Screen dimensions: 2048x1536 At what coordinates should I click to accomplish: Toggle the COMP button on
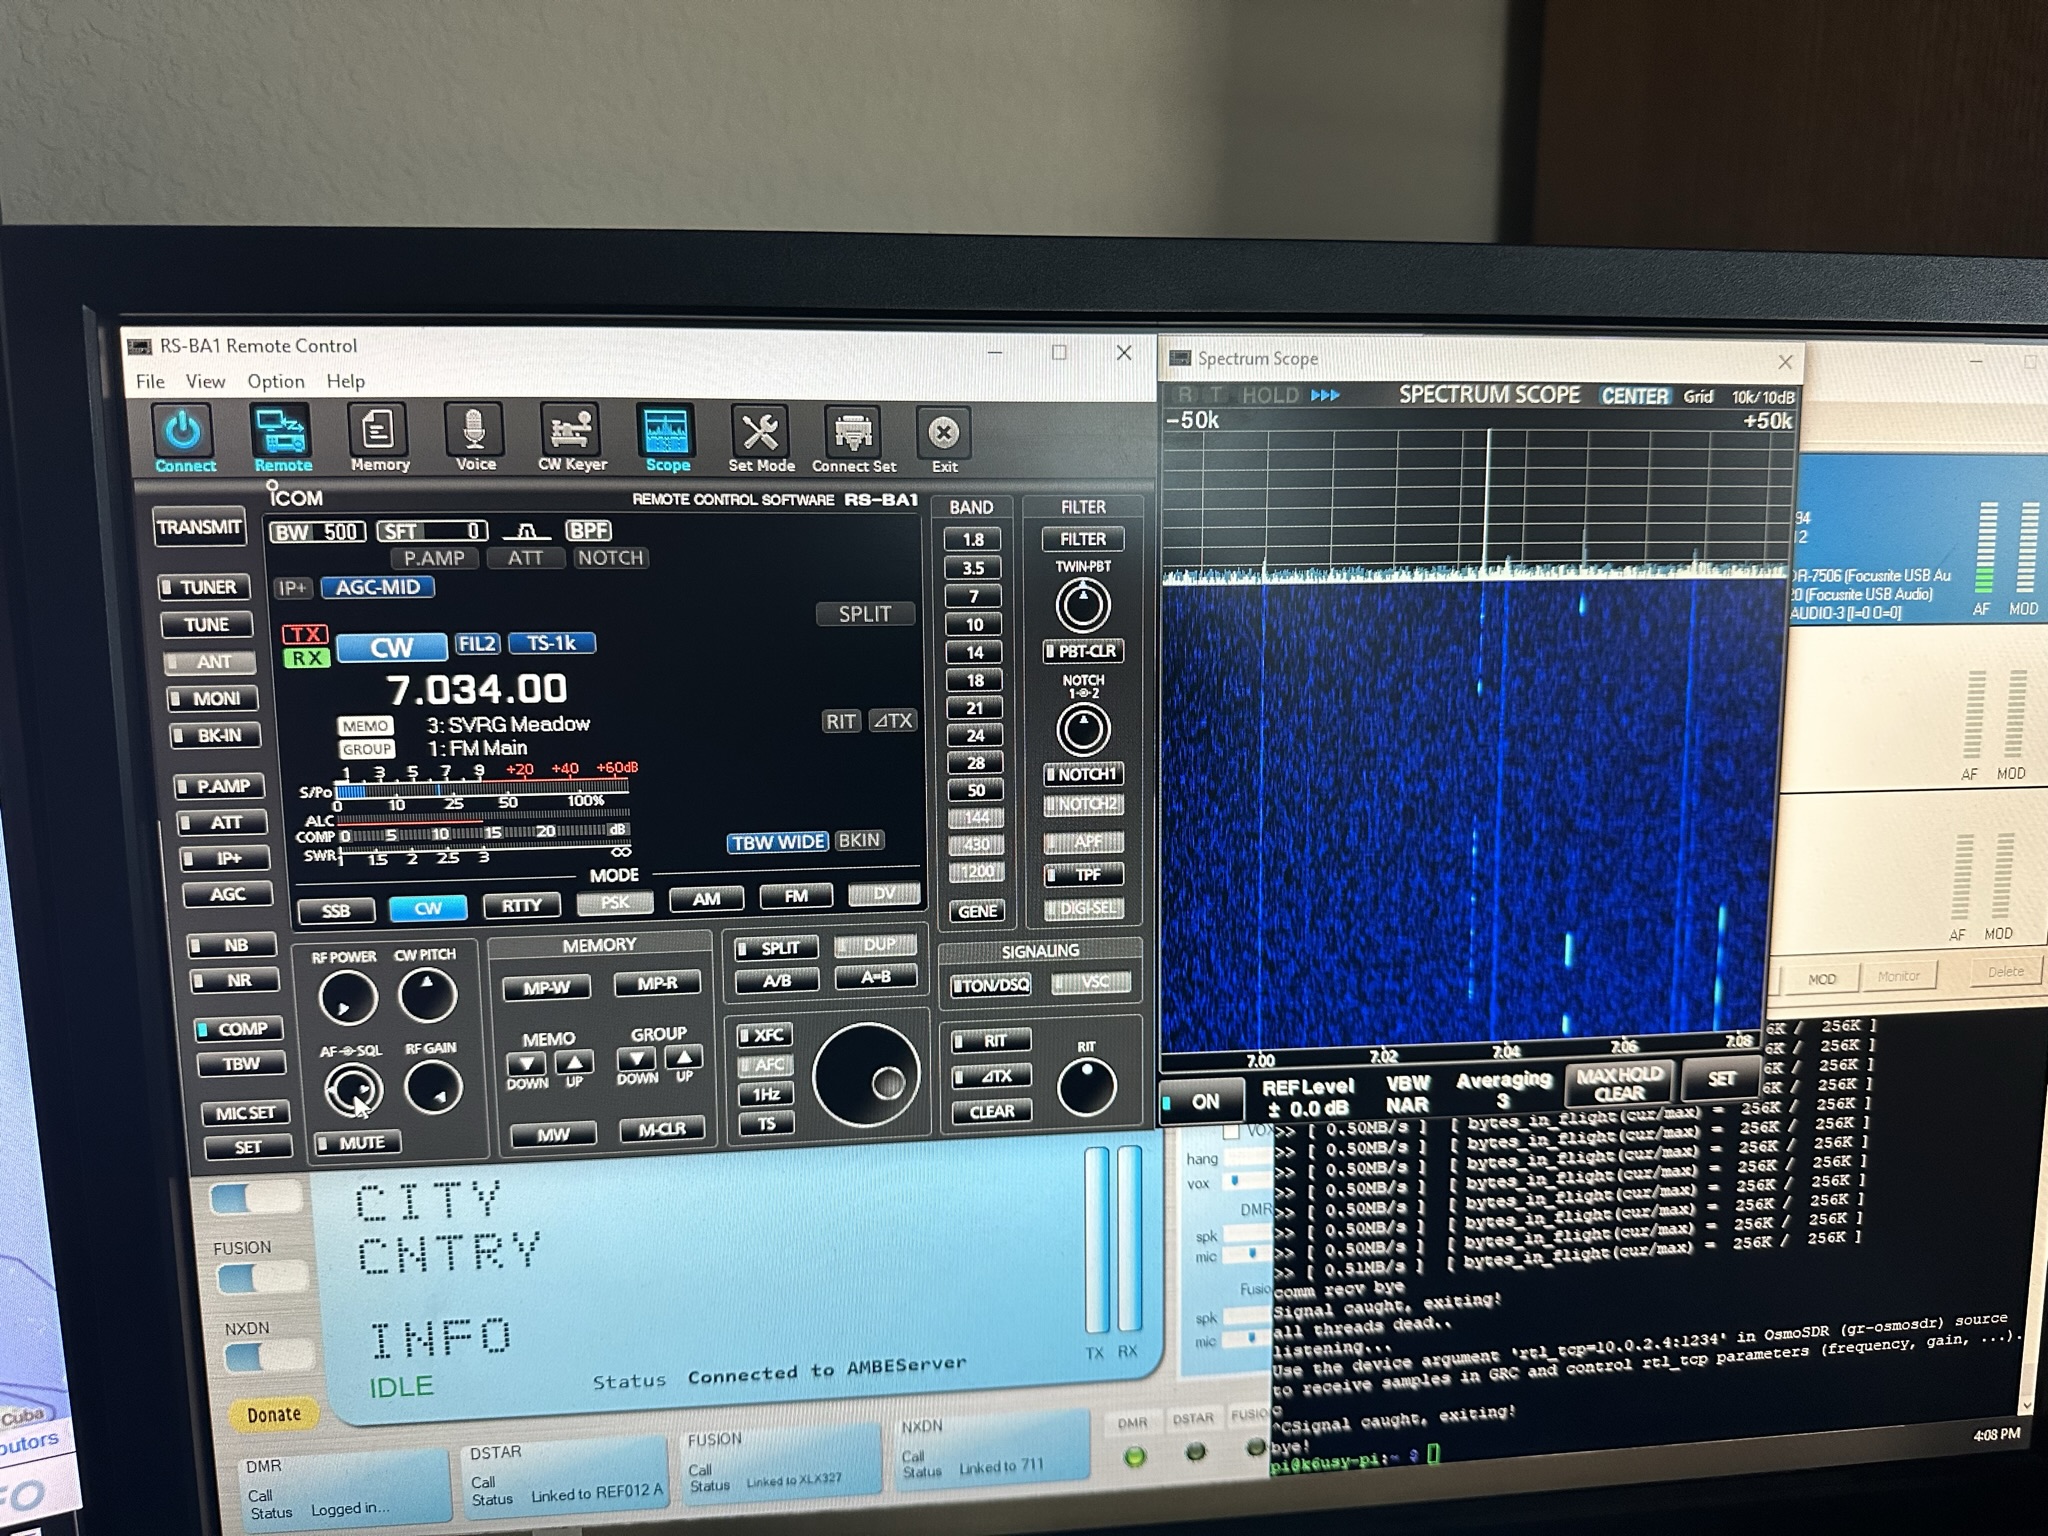click(x=239, y=1028)
